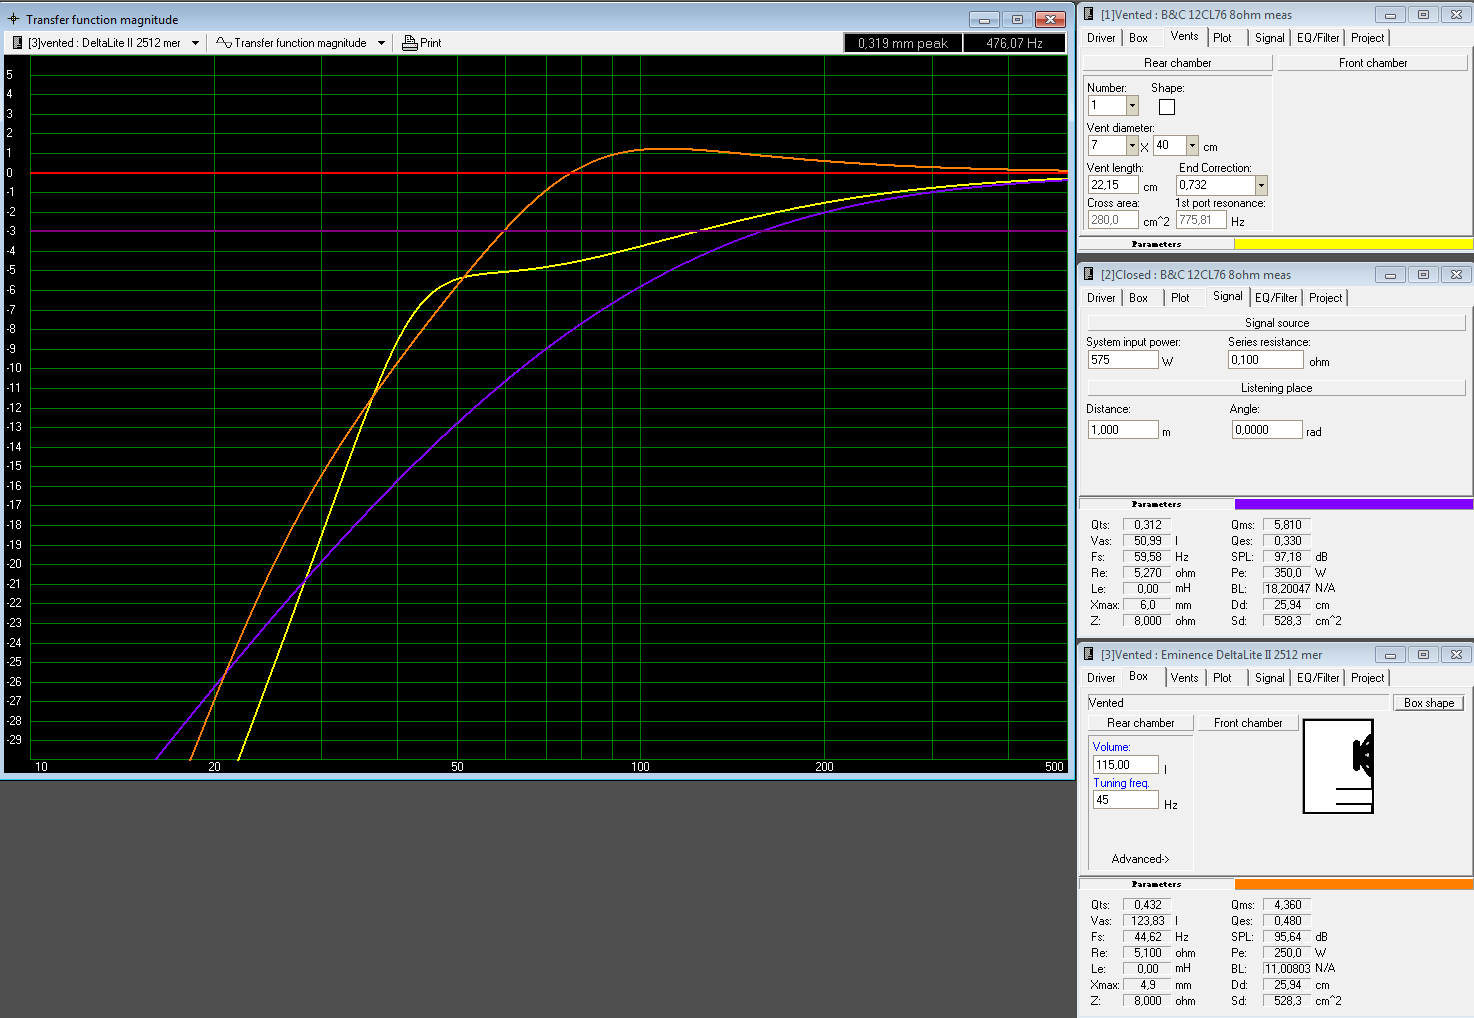Click the waveform icon beside Transfer function magnitude
The height and width of the screenshot is (1018, 1474).
(224, 43)
